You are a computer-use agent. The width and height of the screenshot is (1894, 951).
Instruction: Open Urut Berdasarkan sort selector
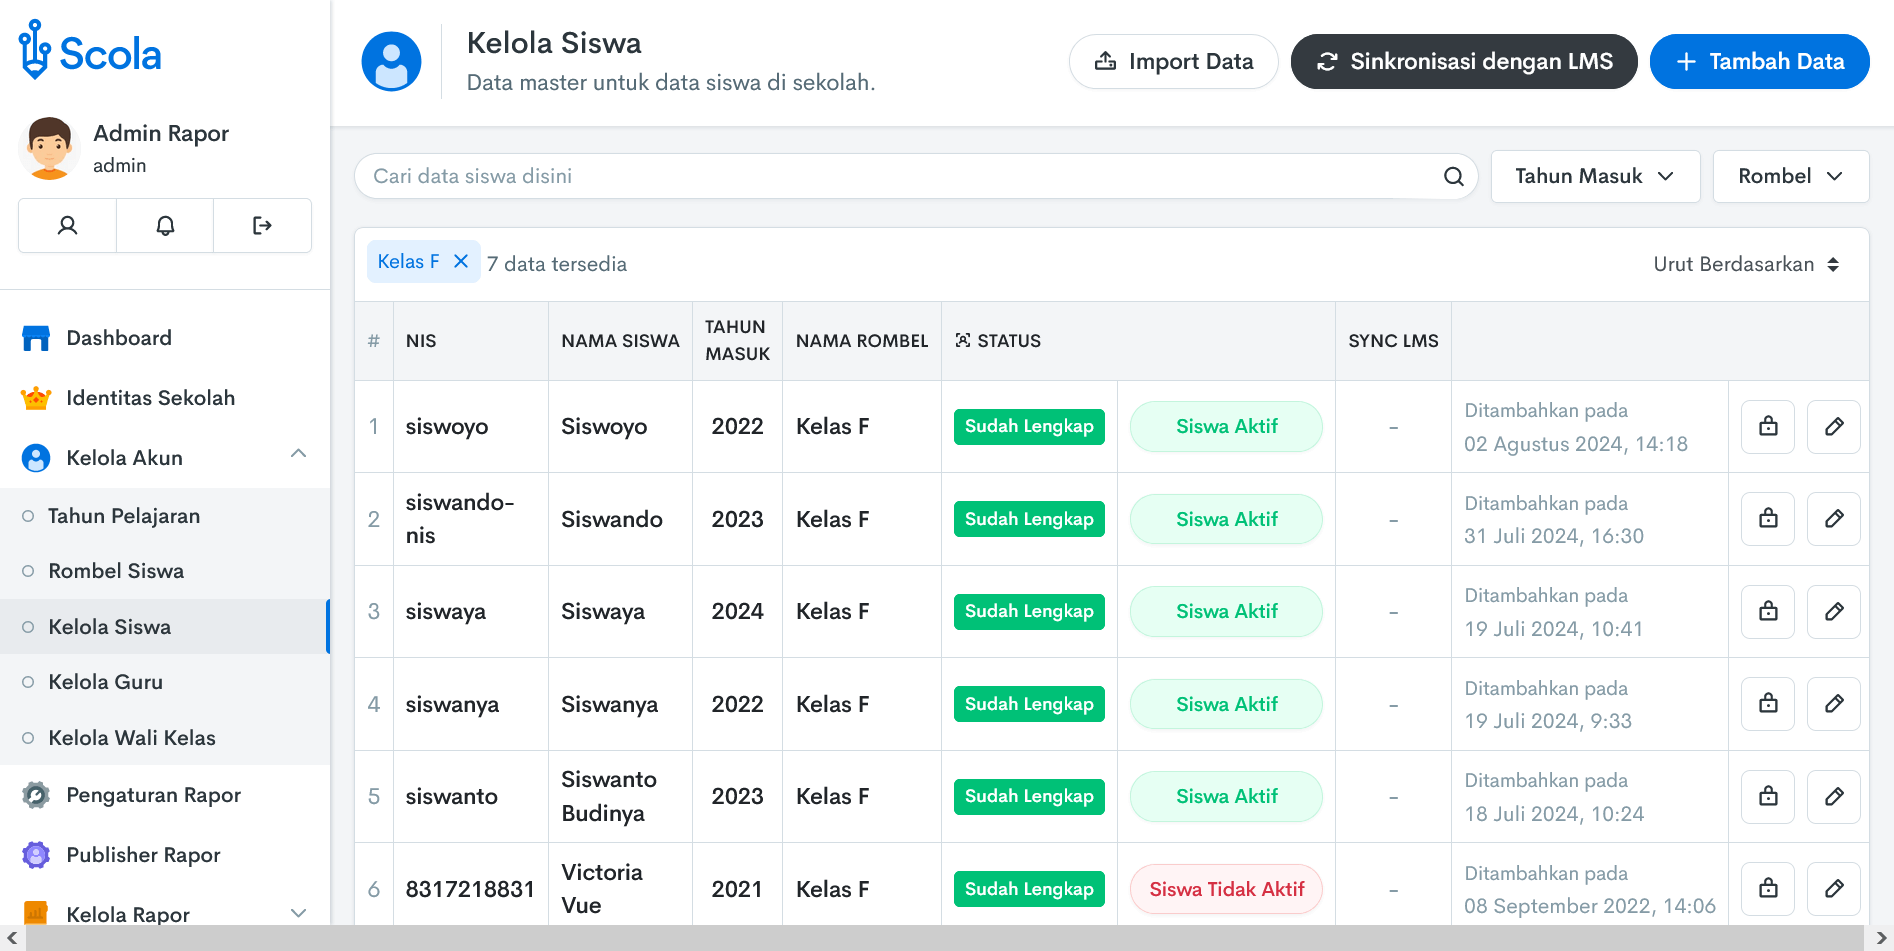tap(1745, 265)
